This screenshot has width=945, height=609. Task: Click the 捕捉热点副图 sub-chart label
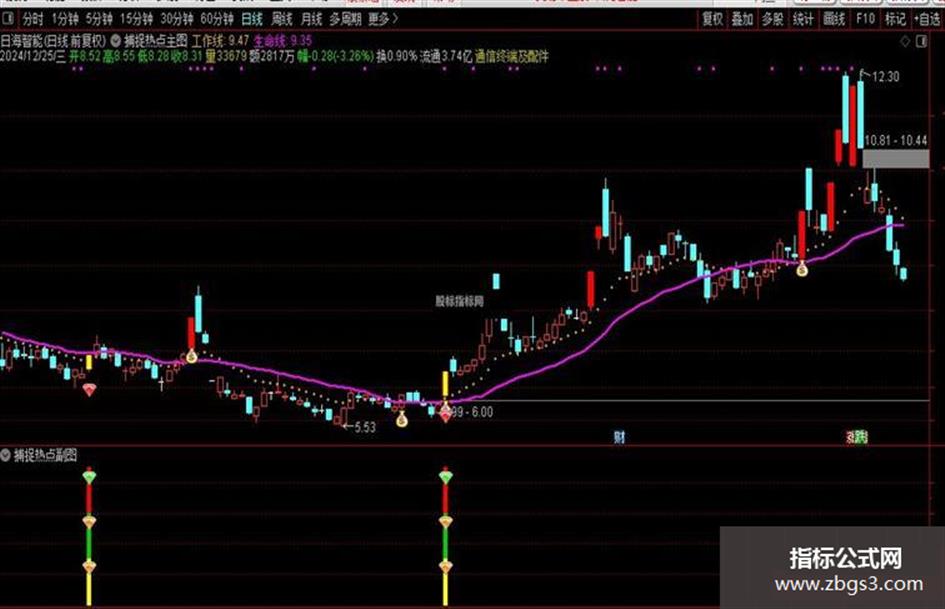[45, 455]
